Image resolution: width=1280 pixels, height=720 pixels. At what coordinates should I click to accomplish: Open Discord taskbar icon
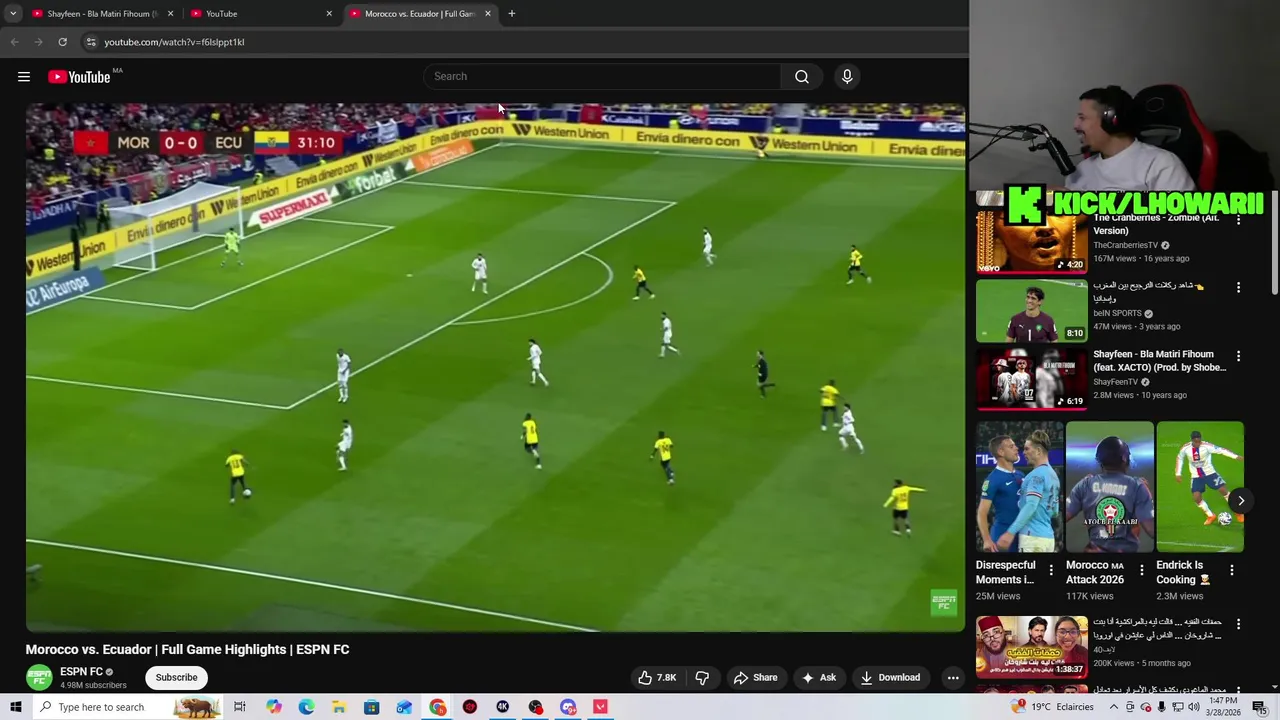(568, 707)
